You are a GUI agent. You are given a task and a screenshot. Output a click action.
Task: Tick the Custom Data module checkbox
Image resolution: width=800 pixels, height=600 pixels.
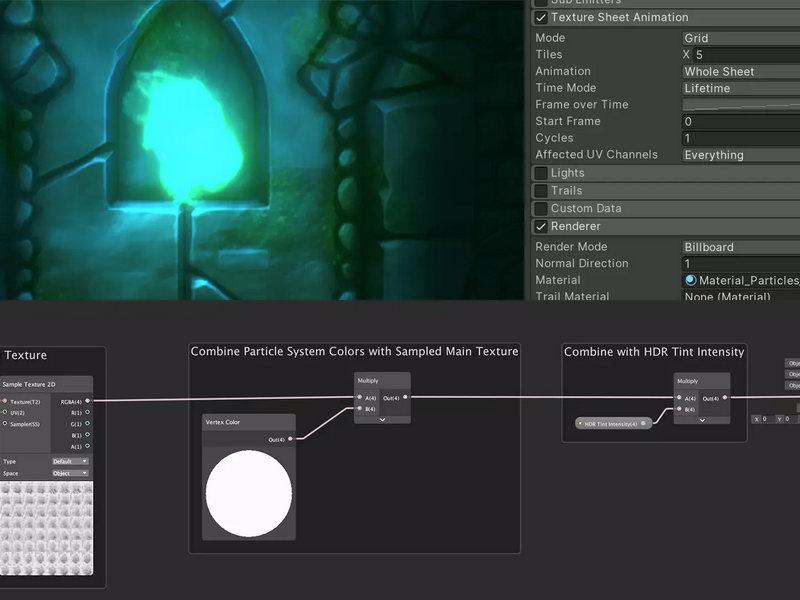[541, 209]
